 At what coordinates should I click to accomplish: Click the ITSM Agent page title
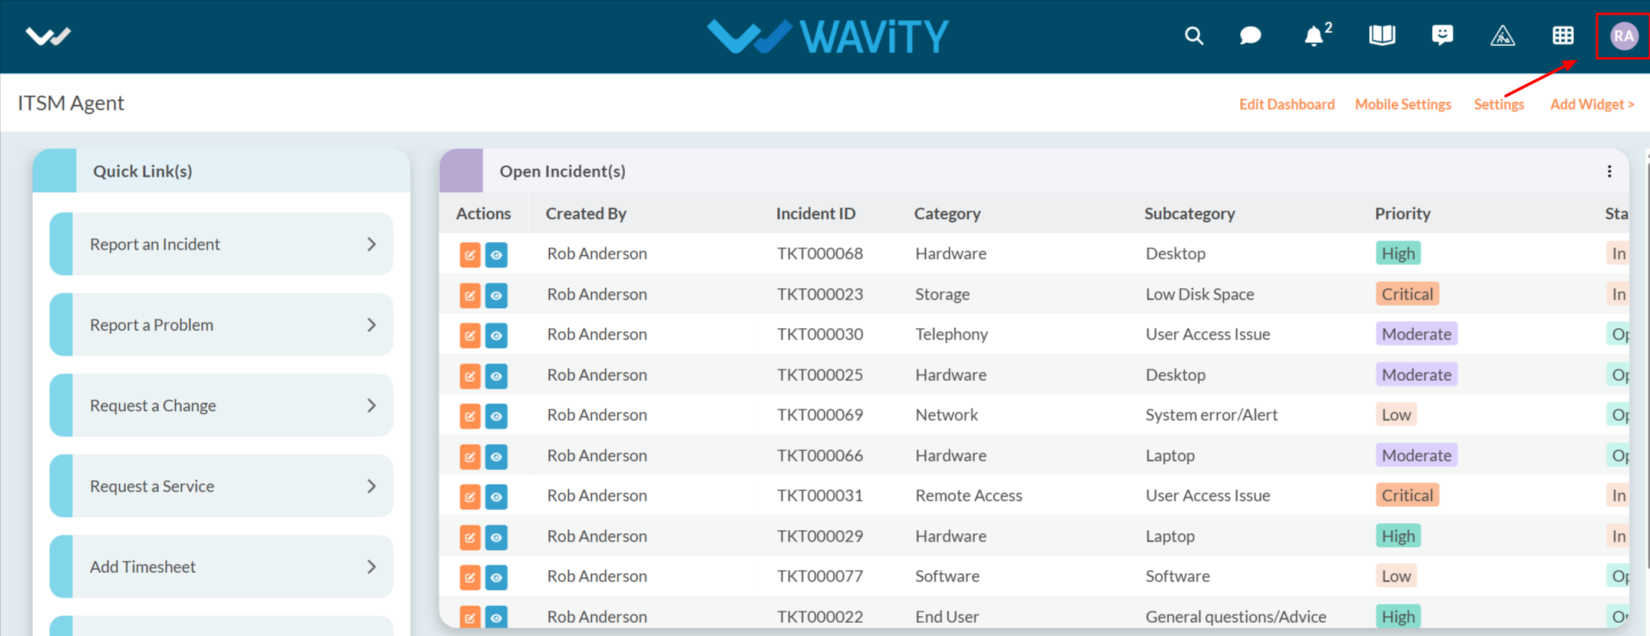coord(71,103)
